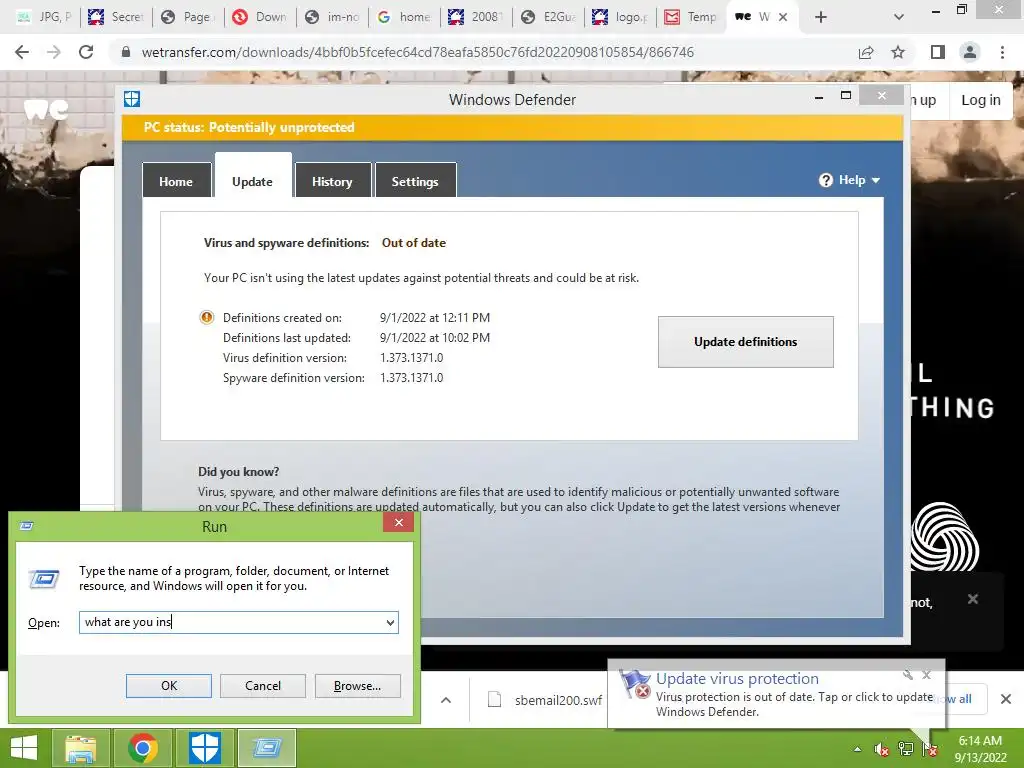Click the network tray icon
This screenshot has height=768, width=1024.
point(906,749)
